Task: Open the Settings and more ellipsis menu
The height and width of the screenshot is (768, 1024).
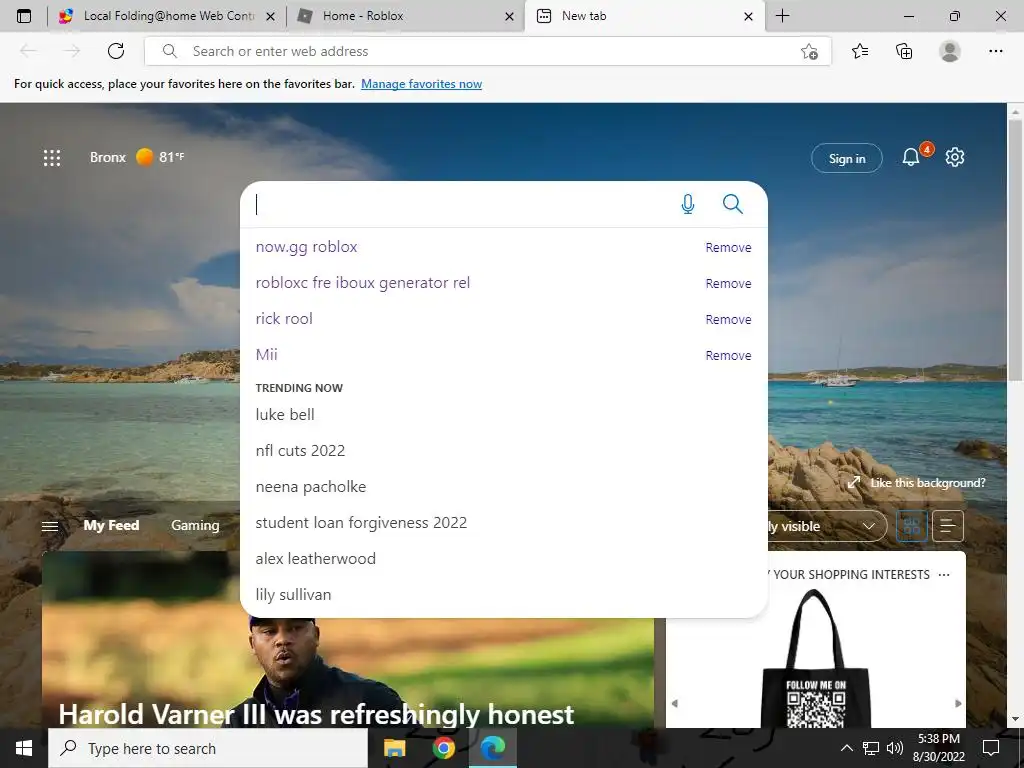Action: point(995,51)
